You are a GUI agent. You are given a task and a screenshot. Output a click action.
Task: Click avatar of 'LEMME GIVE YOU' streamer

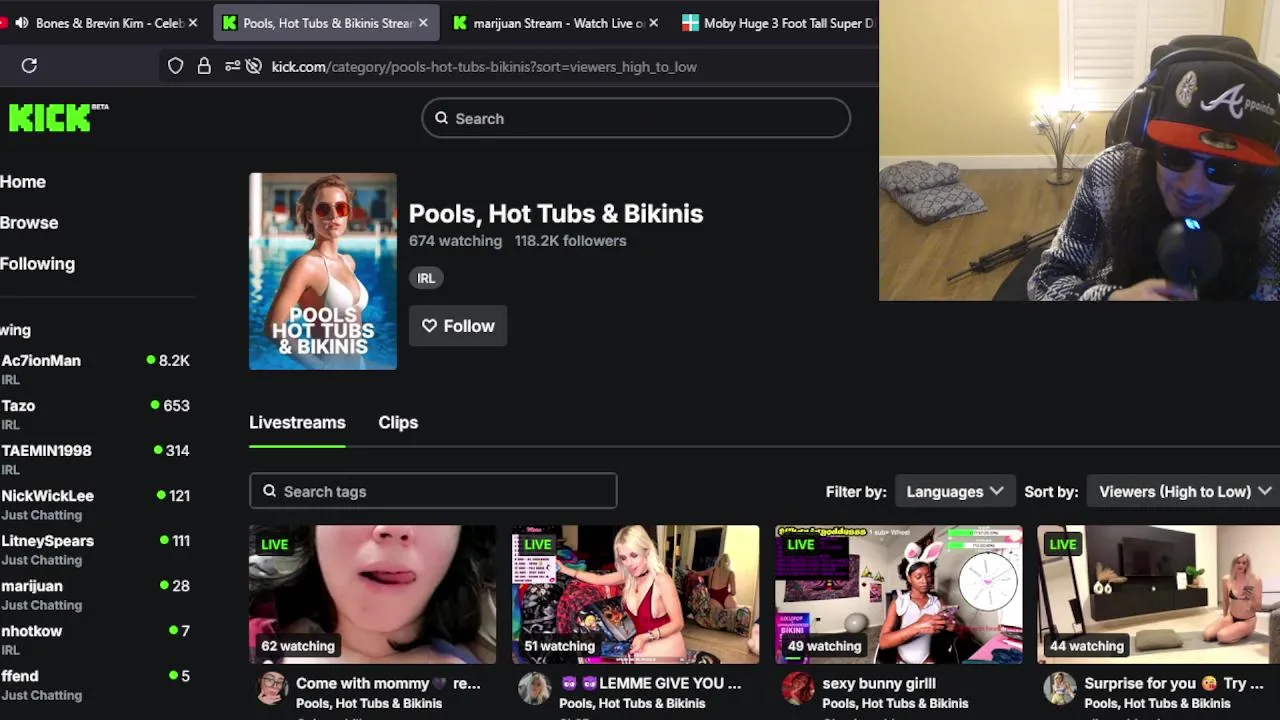[x=535, y=688]
